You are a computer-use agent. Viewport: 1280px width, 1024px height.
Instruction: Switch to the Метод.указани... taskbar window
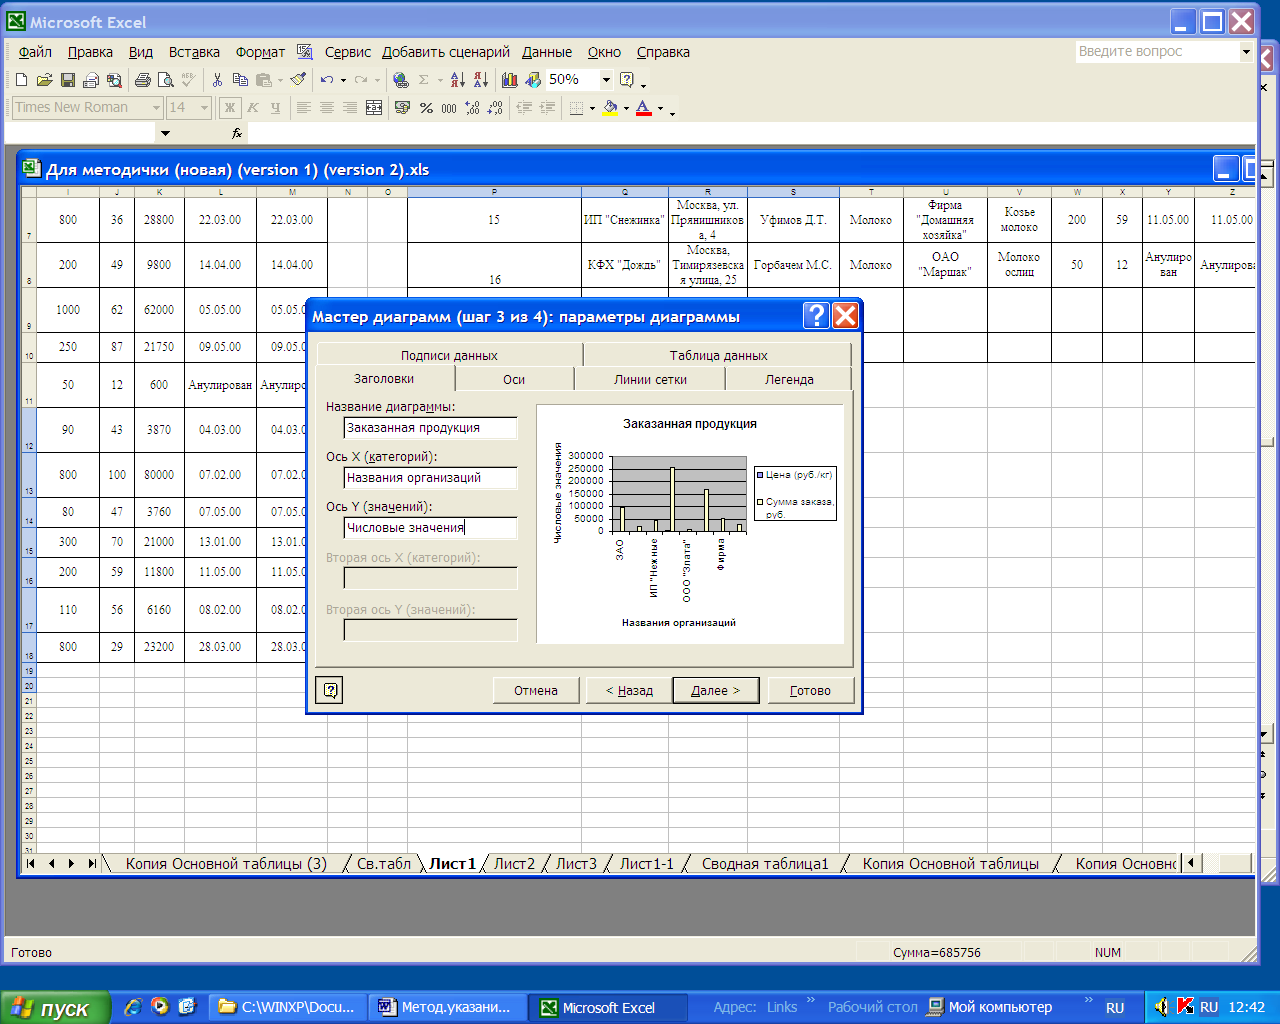click(446, 1008)
